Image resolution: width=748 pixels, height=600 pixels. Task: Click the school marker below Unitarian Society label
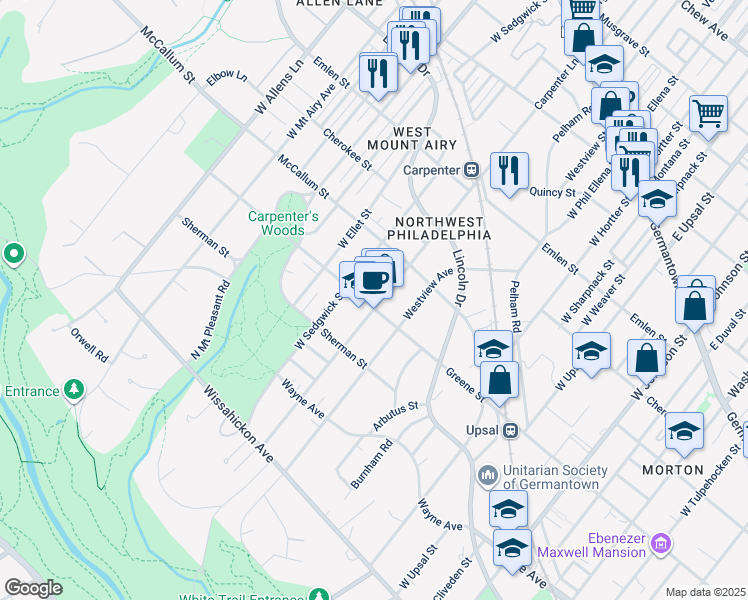point(508,509)
